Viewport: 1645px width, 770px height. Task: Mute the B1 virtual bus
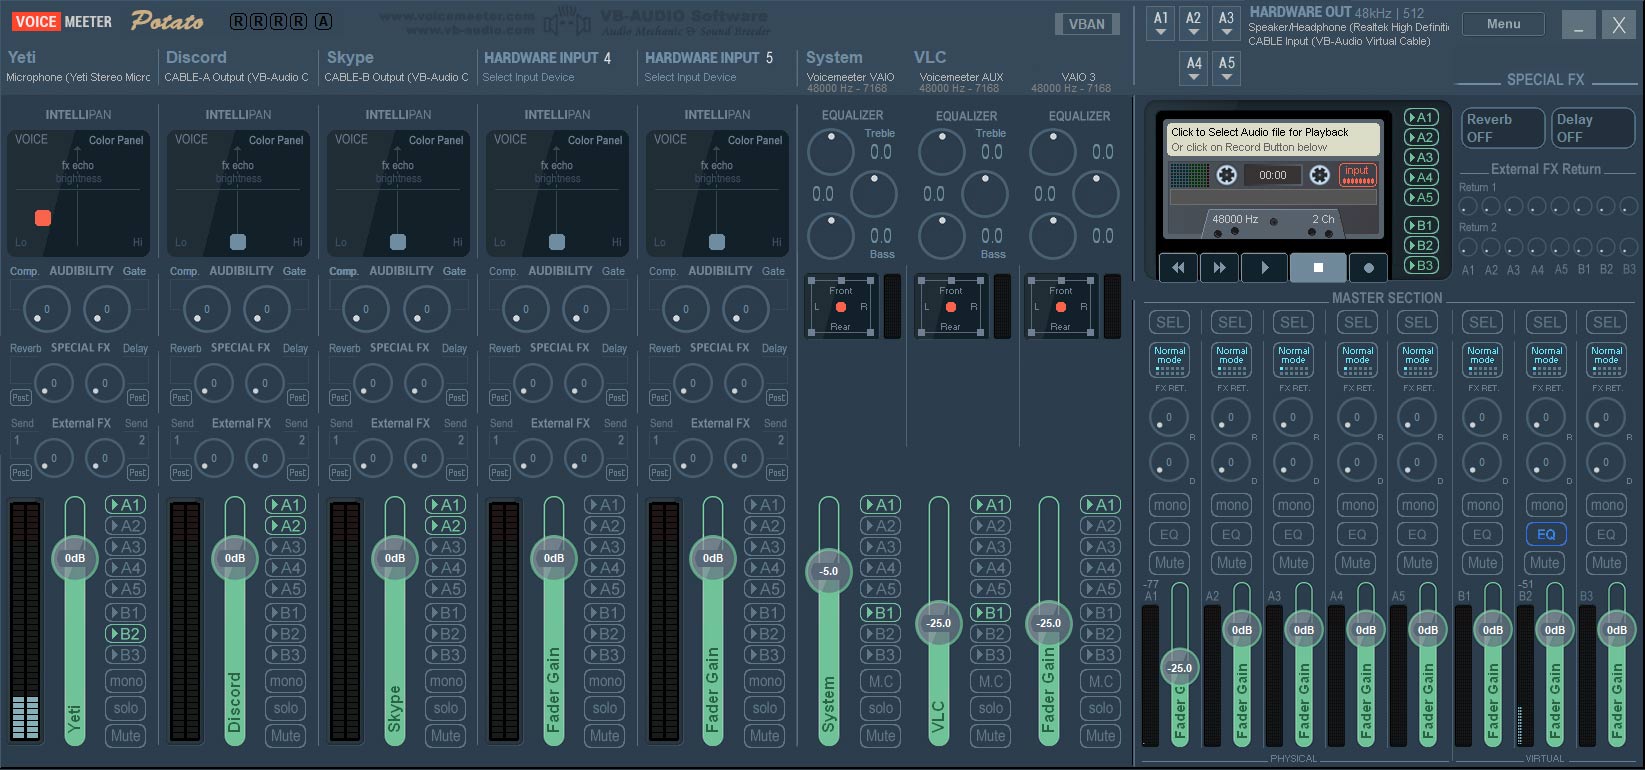[1483, 563]
